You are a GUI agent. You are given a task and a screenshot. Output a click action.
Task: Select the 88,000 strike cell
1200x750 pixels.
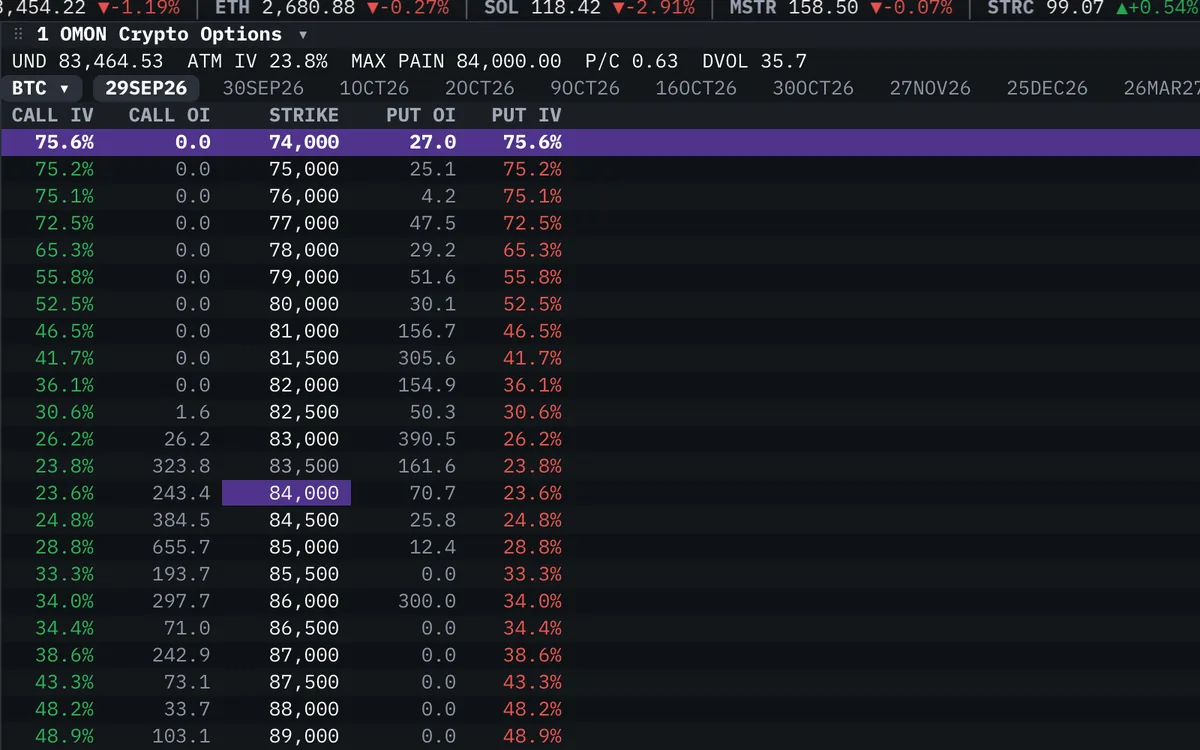click(304, 709)
